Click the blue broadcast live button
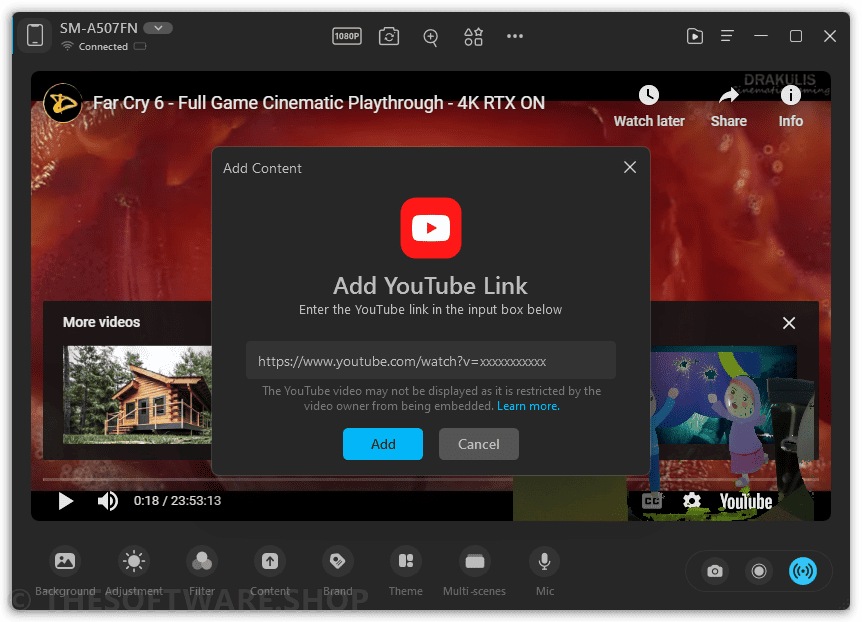This screenshot has height=622, width=862. coord(803,571)
